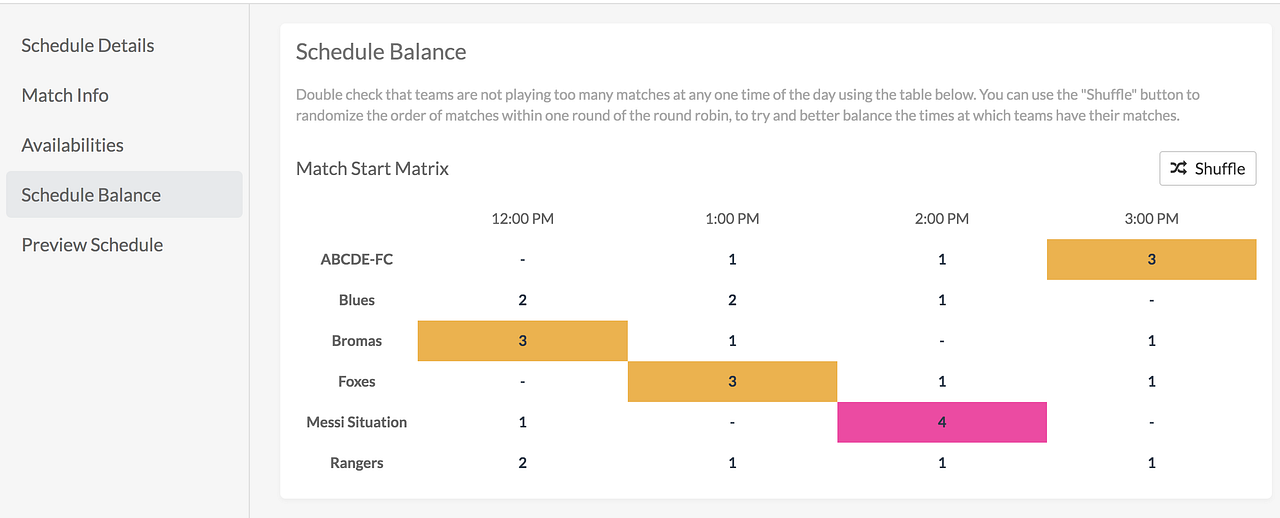This screenshot has width=1280, height=518.
Task: Click the 12:00 PM column header
Action: 522,218
